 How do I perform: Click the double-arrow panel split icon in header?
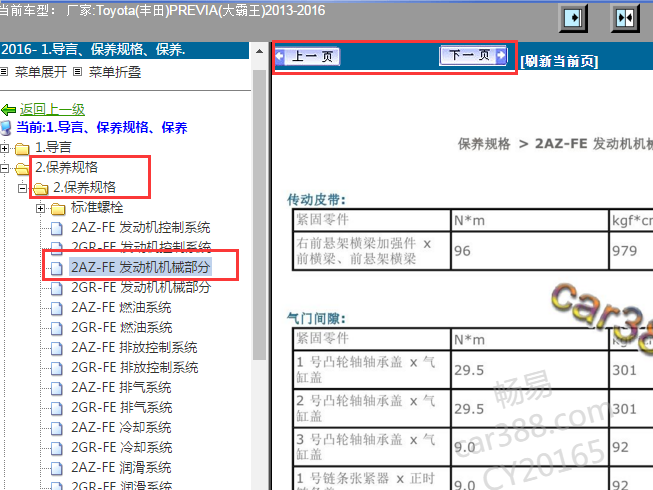click(625, 18)
